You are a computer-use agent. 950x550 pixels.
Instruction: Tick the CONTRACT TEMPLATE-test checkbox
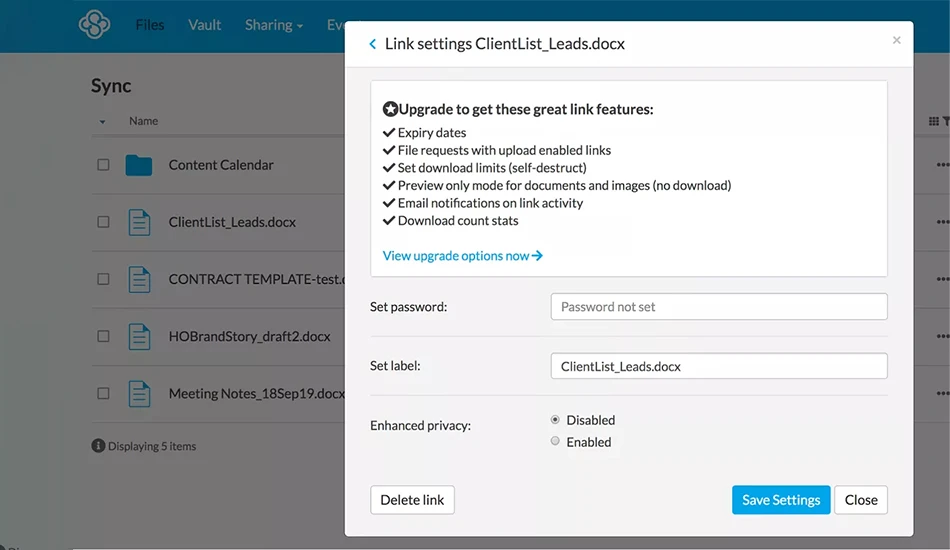coord(104,279)
